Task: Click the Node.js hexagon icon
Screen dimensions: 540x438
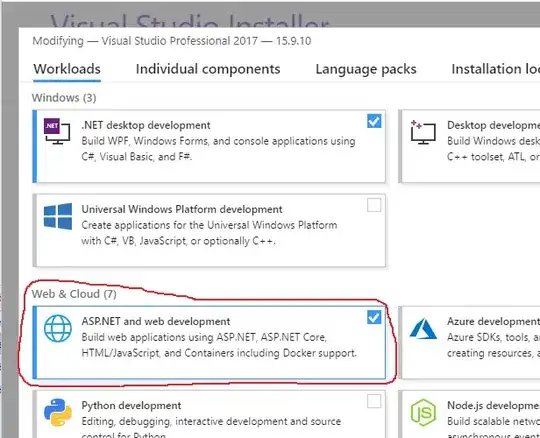Action: (423, 413)
